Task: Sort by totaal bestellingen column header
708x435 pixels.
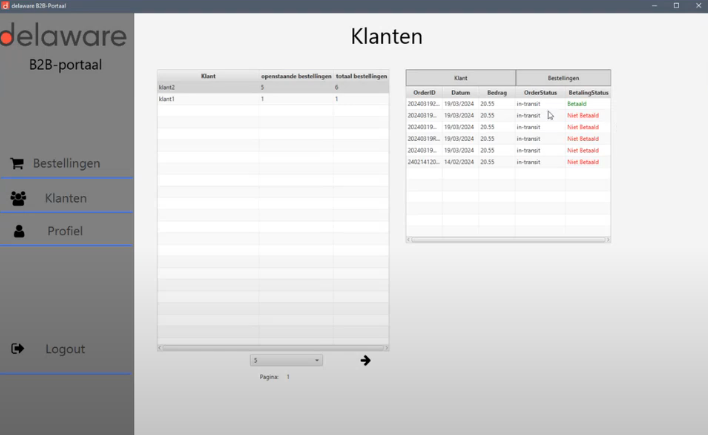Action: coord(361,76)
